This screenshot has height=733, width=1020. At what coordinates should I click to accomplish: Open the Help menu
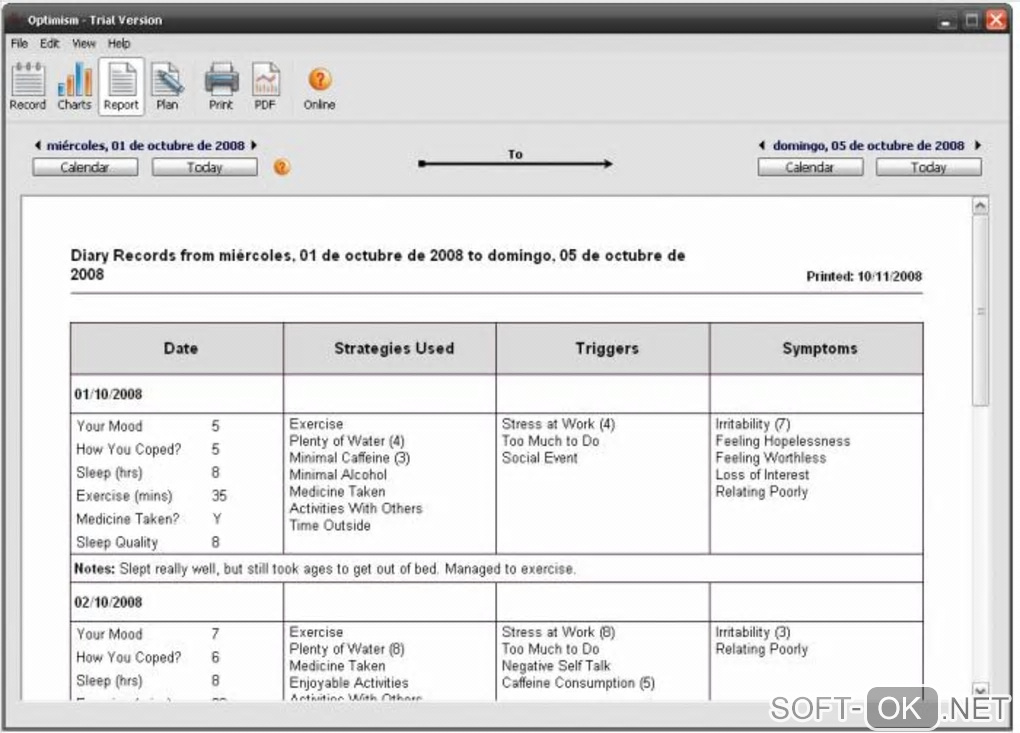coord(119,44)
